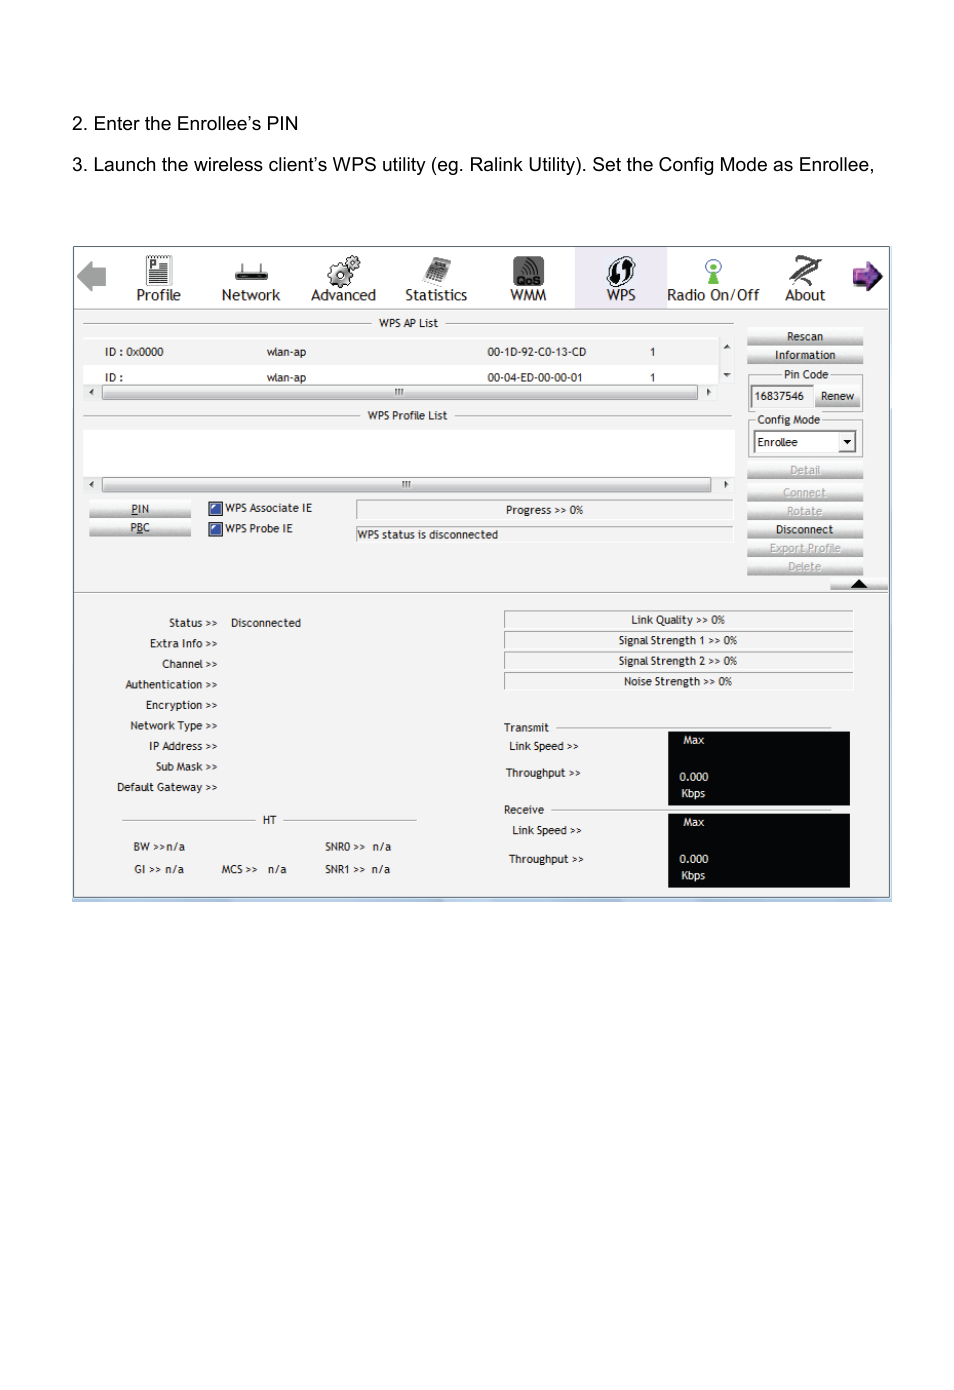Select the AP row with ID 0x0000
The height and width of the screenshot is (1390, 954).
pos(400,352)
